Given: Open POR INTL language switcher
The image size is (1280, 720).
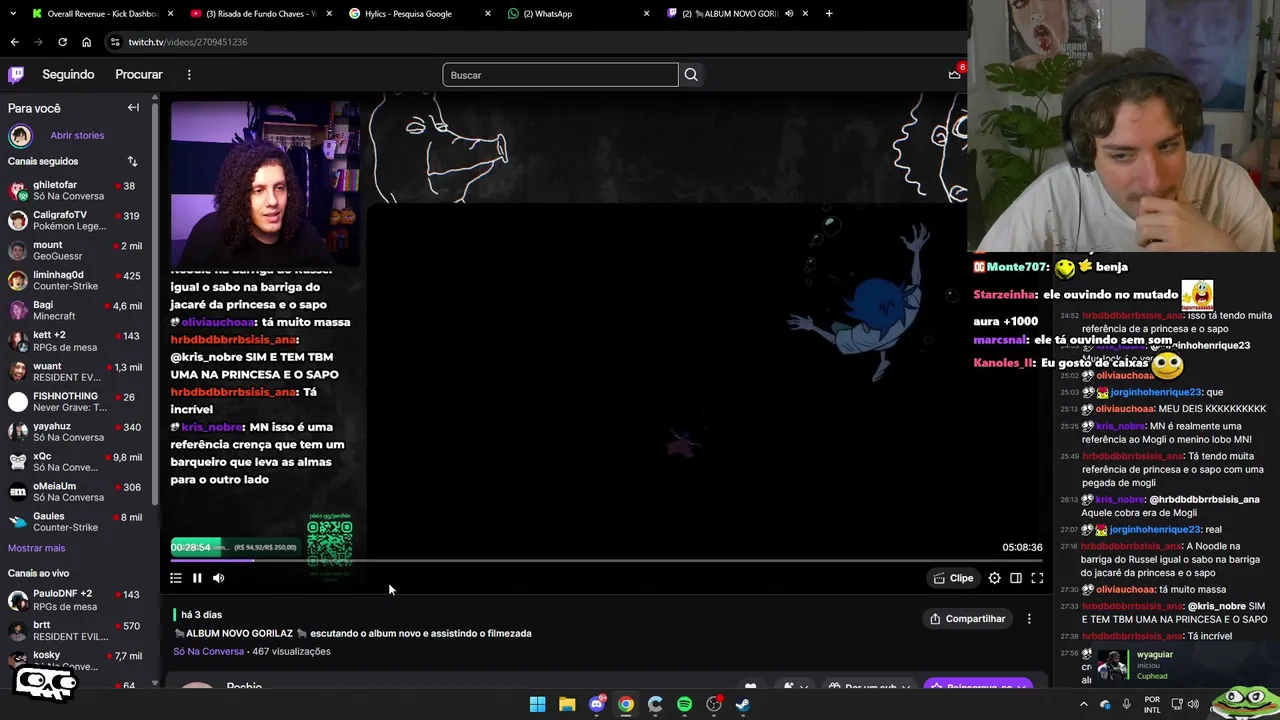Looking at the screenshot, I should click(x=1152, y=704).
